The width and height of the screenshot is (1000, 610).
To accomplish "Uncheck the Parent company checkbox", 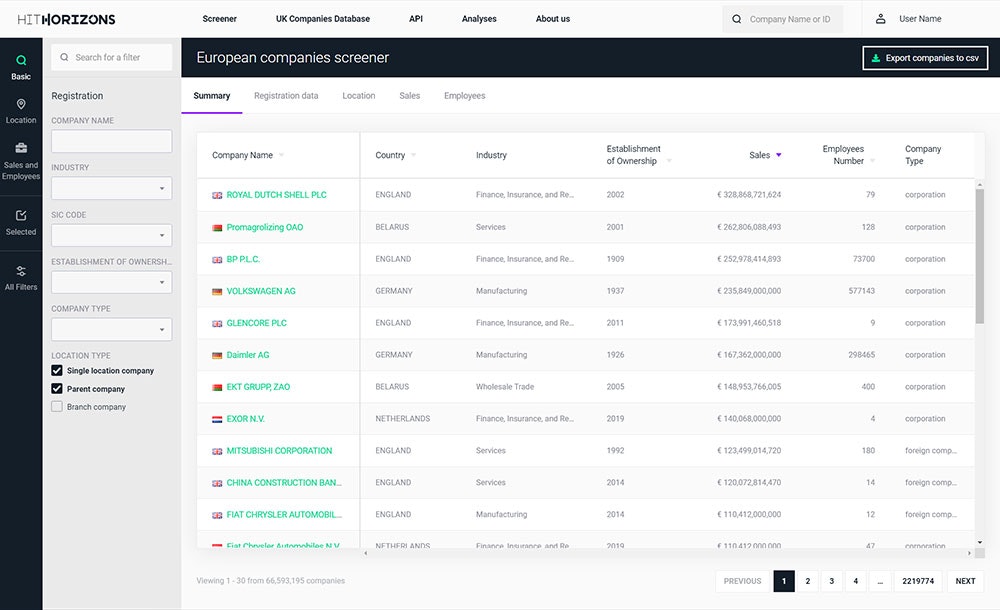I will point(57,389).
